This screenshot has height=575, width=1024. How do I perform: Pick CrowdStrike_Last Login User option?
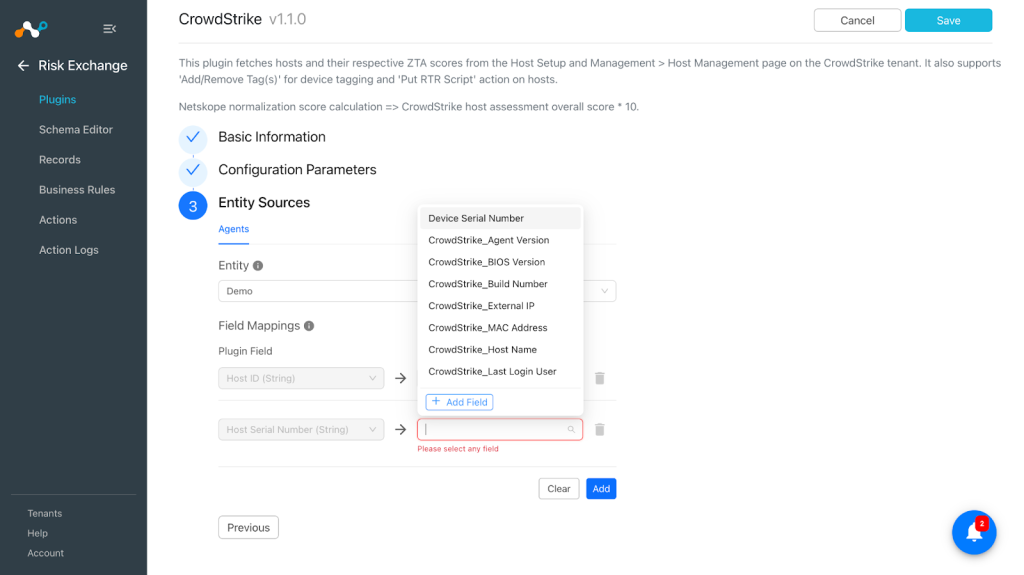(500, 371)
